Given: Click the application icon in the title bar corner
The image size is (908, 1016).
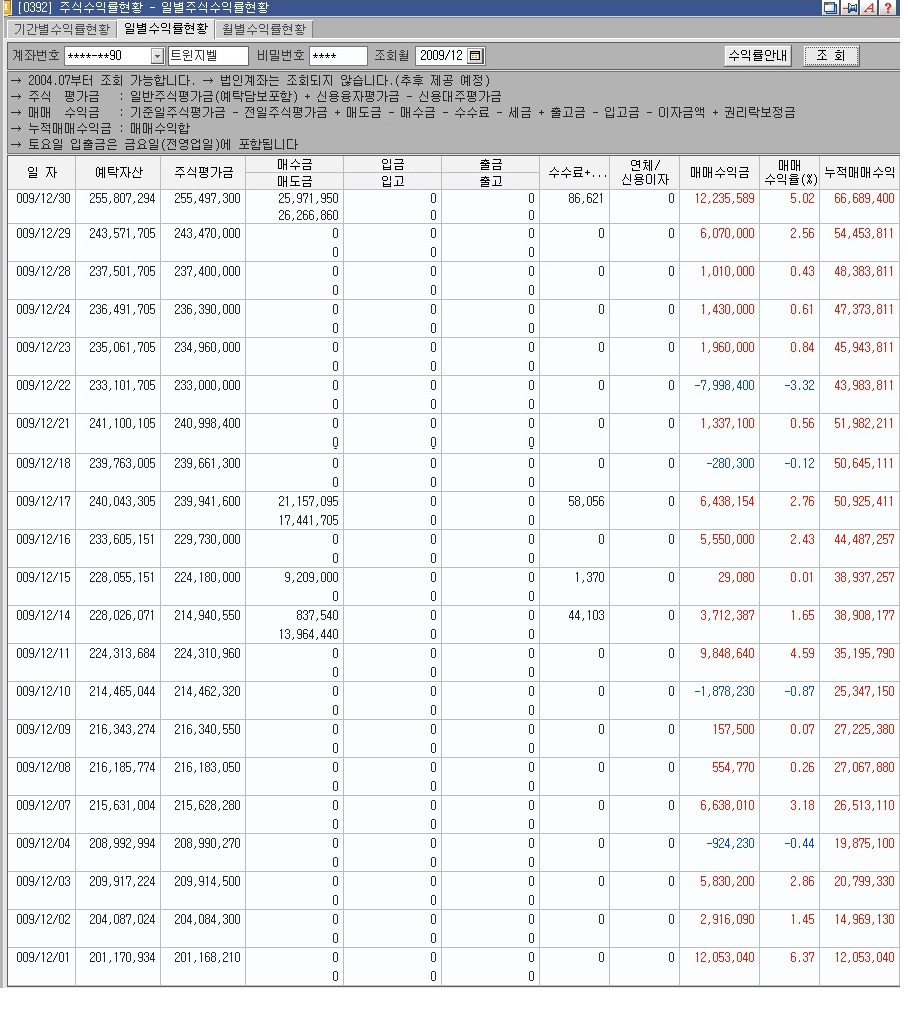Looking at the screenshot, I should click(x=8, y=8).
